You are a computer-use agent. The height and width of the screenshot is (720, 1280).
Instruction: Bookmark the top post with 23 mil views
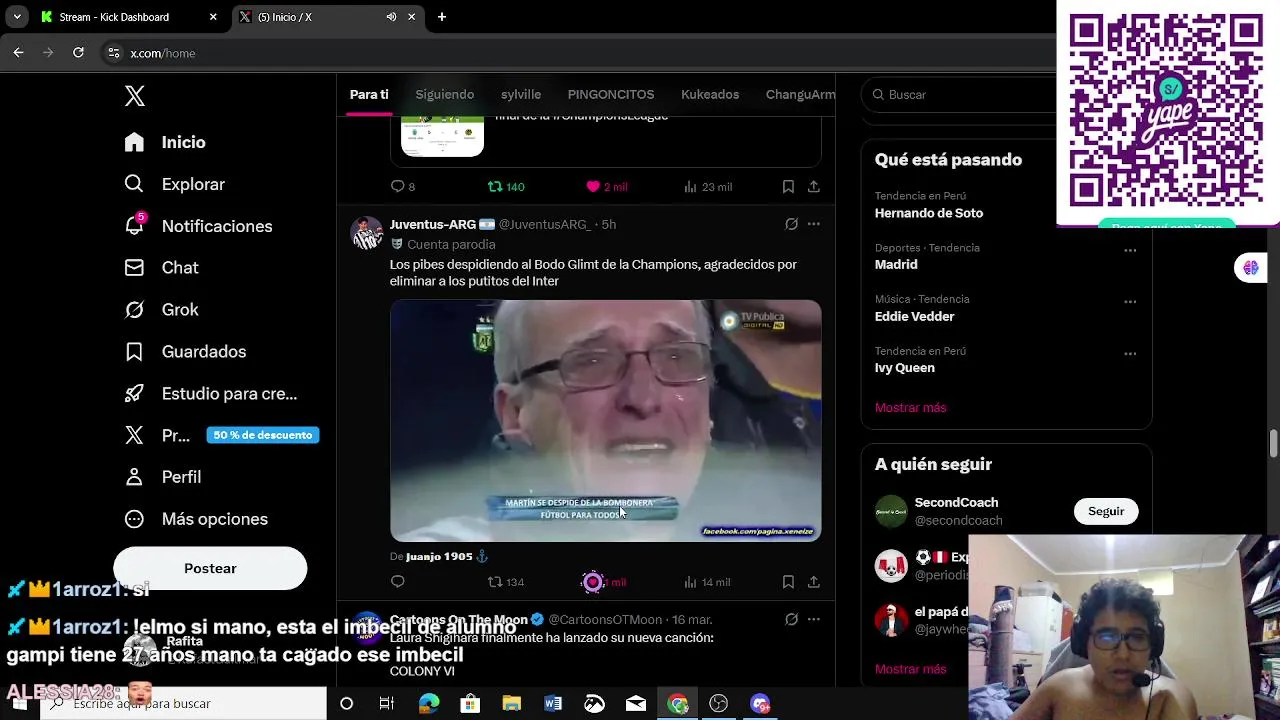pos(788,187)
